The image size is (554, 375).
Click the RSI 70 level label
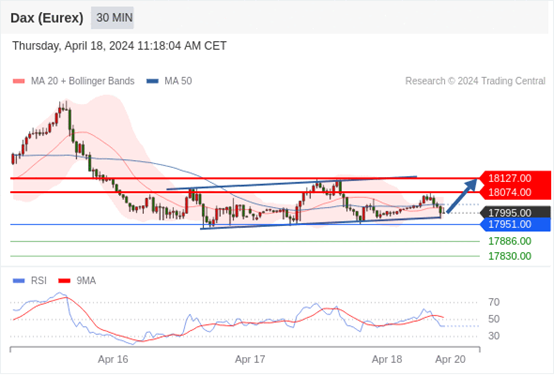[494, 303]
